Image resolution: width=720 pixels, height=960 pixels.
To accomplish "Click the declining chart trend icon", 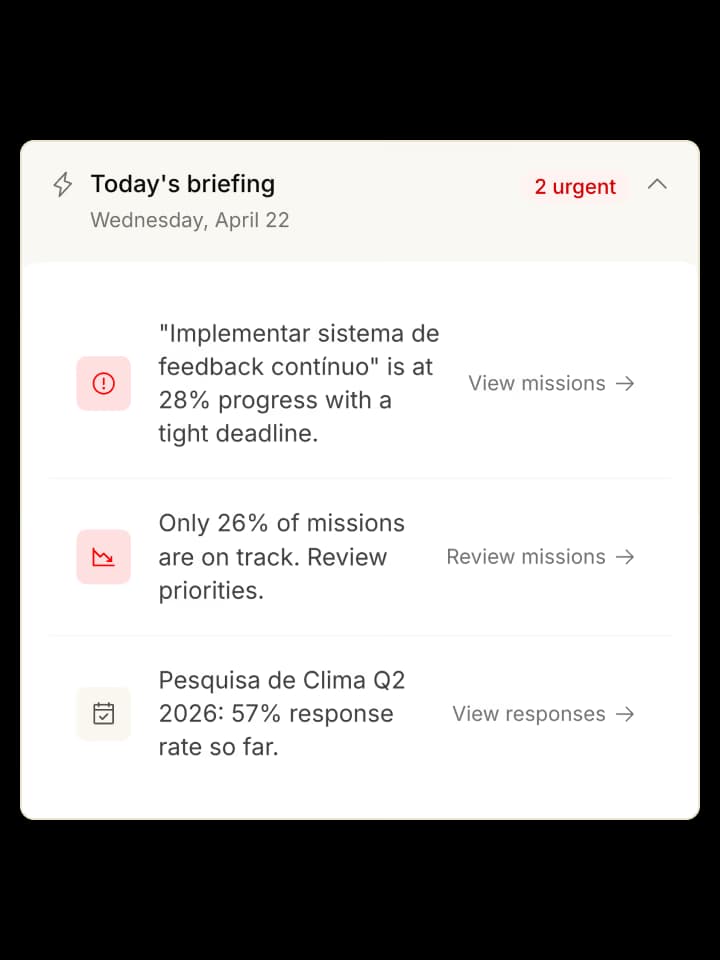I will pos(104,557).
